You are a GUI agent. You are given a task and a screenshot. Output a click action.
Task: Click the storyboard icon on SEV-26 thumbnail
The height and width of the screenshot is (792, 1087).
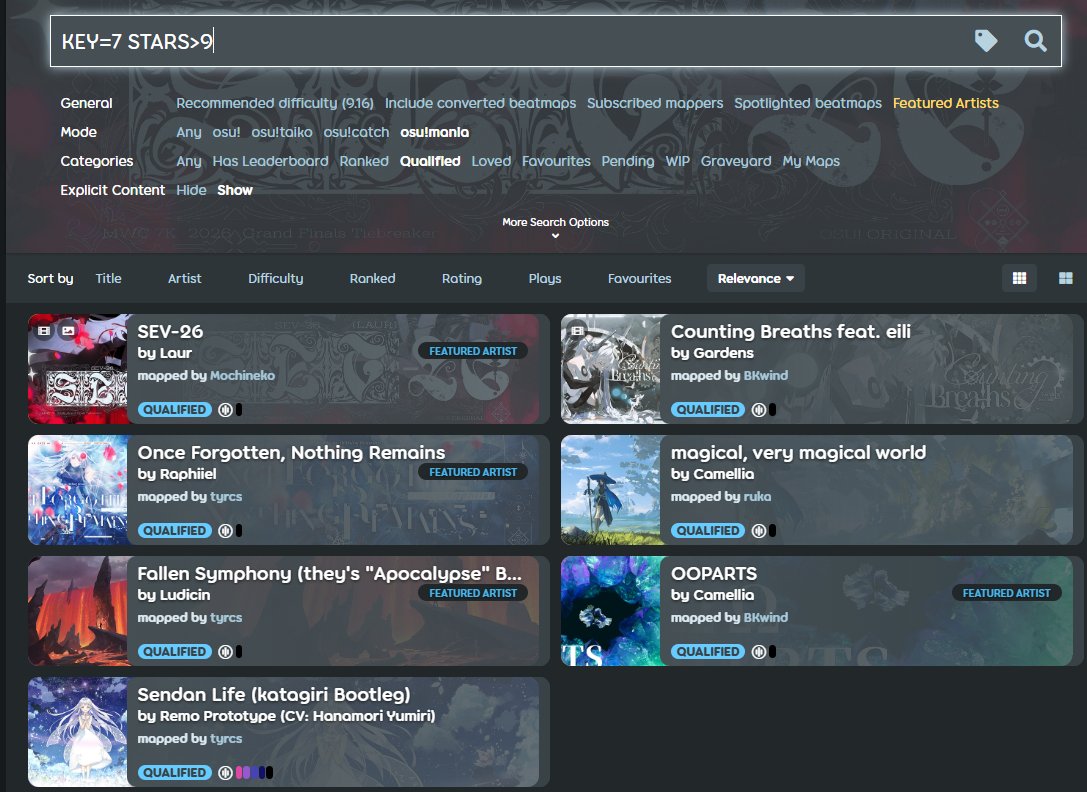pos(68,331)
